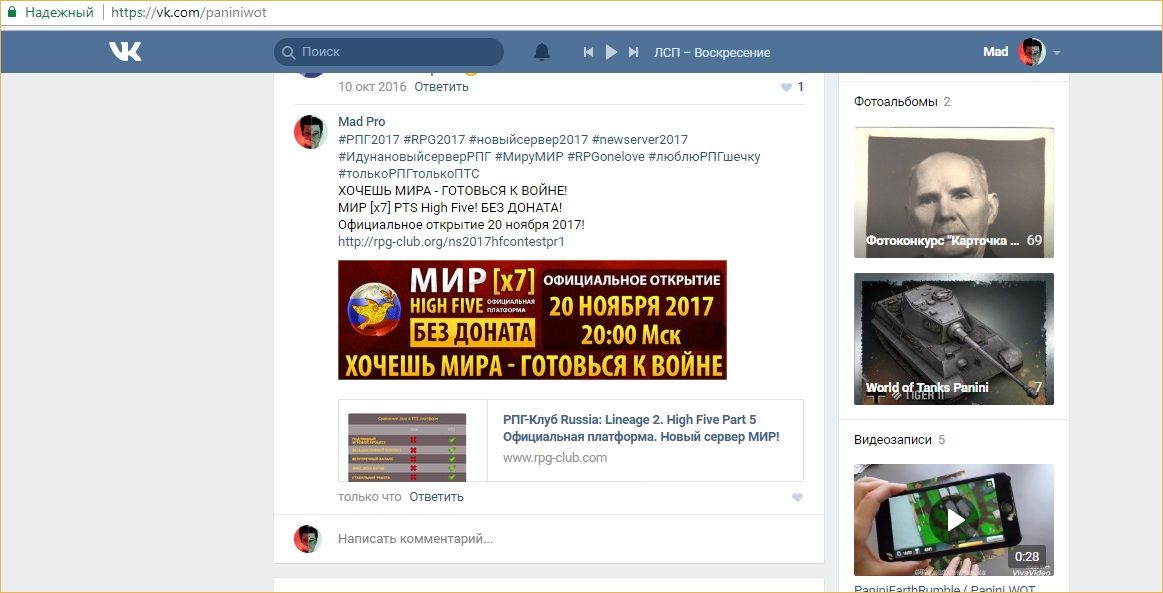Open avatar beside the comment field
Viewport: 1163px width, 593px height.
(307, 539)
